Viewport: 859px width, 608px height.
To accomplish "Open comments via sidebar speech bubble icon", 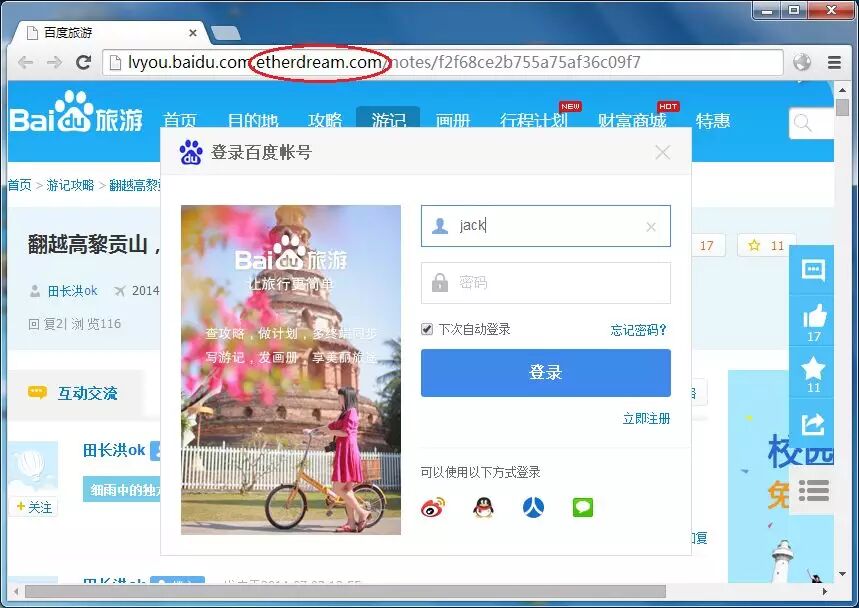I will click(x=812, y=270).
